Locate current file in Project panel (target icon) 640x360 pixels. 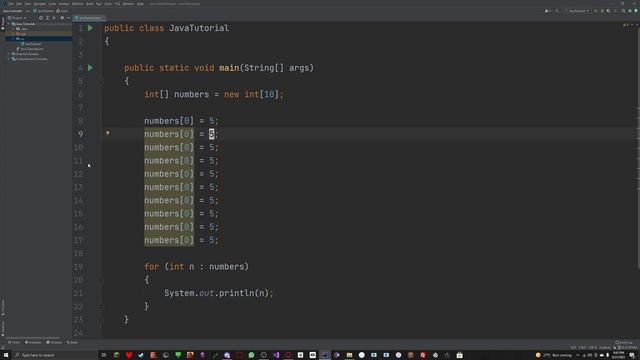[41, 18]
